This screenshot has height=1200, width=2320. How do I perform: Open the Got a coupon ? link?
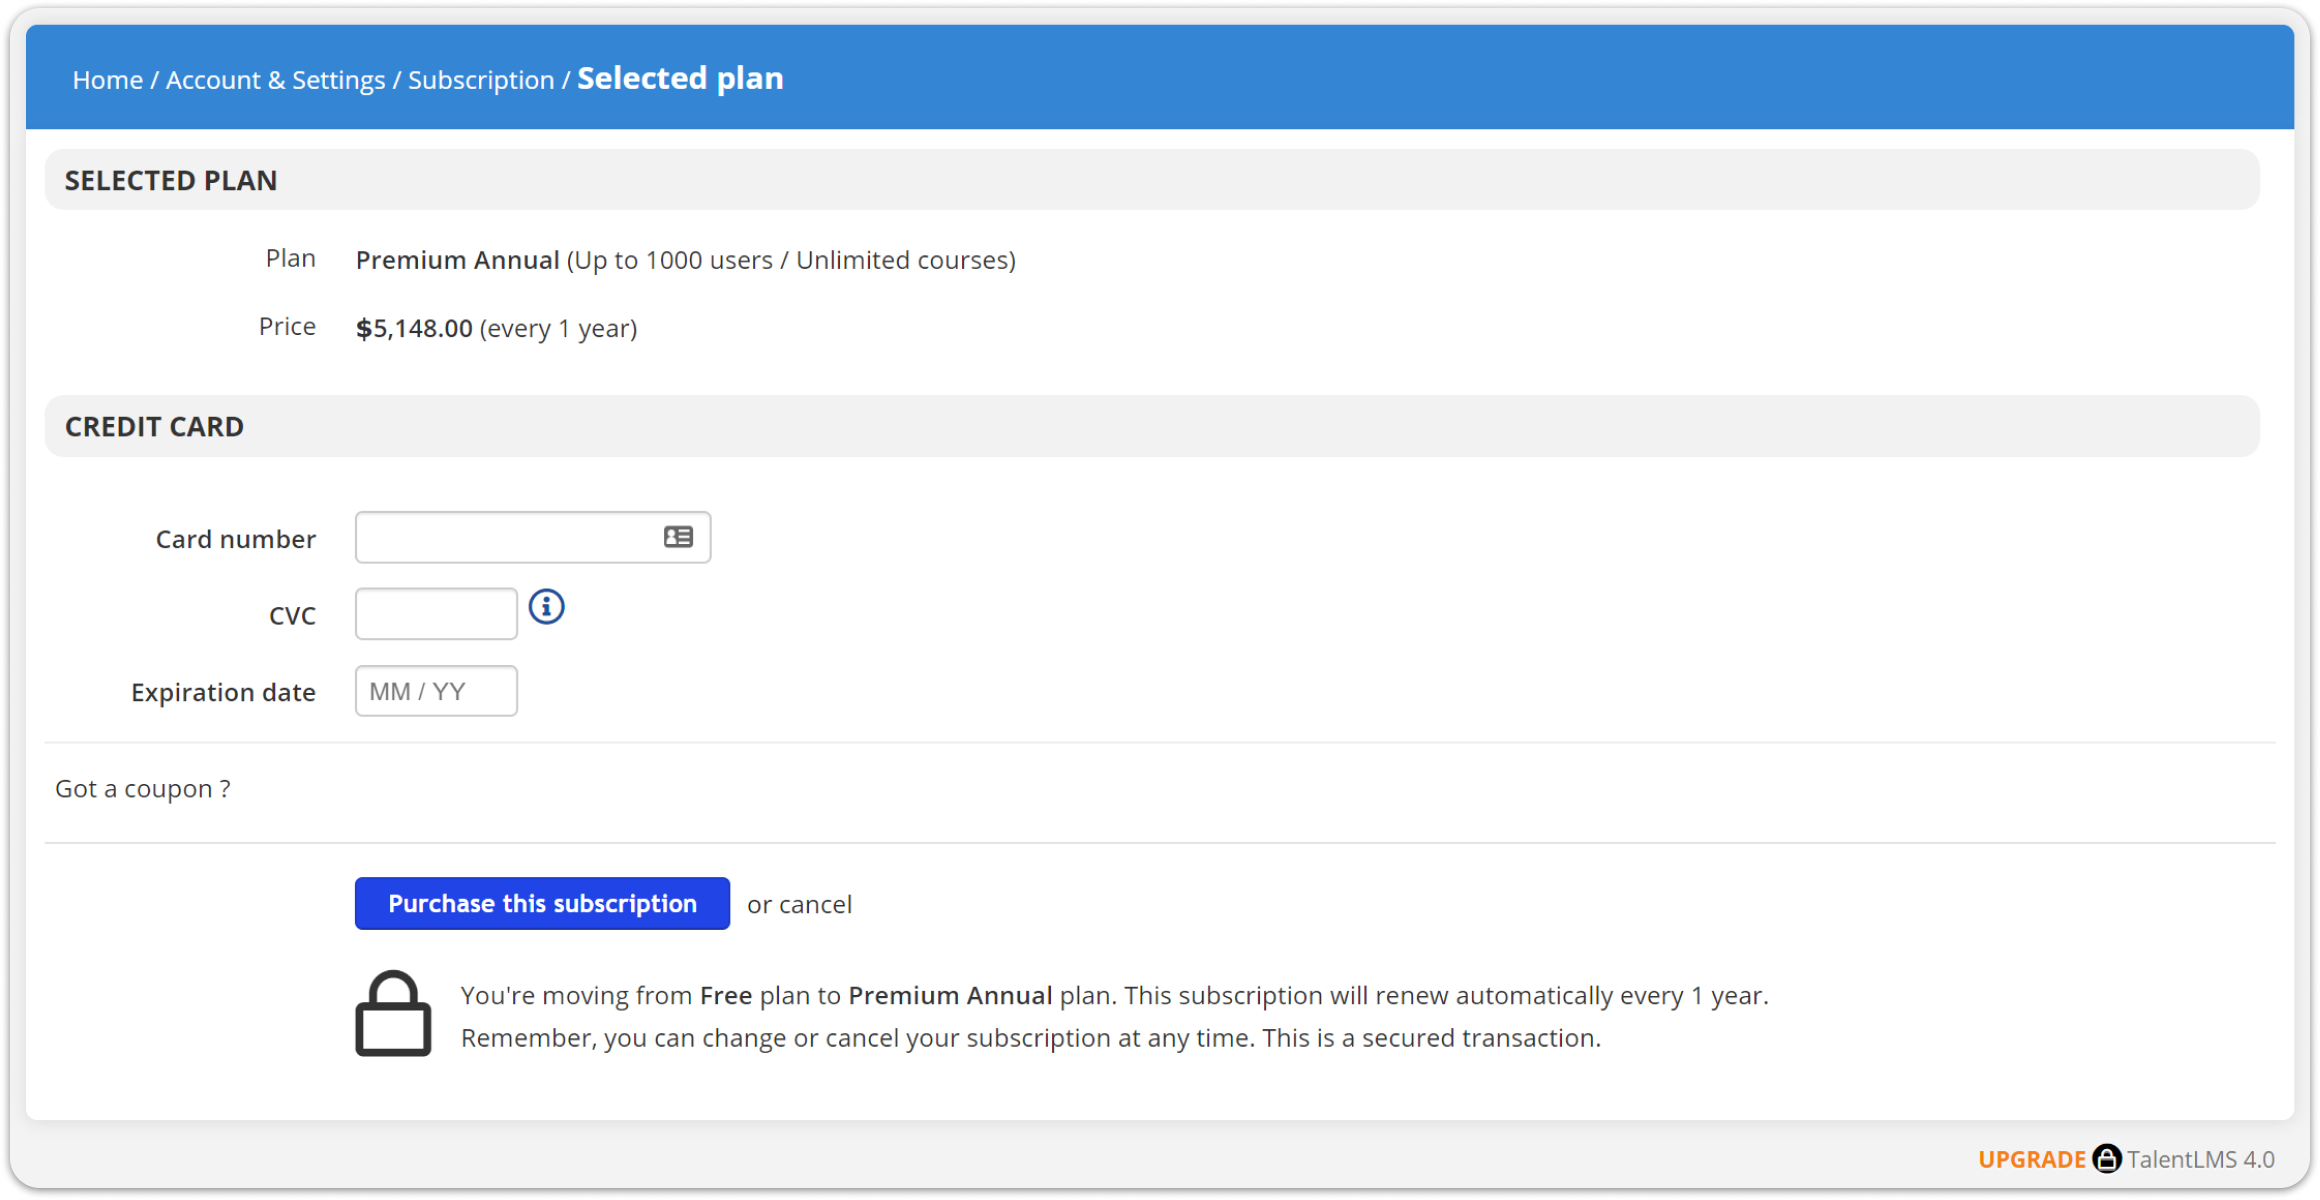point(143,788)
